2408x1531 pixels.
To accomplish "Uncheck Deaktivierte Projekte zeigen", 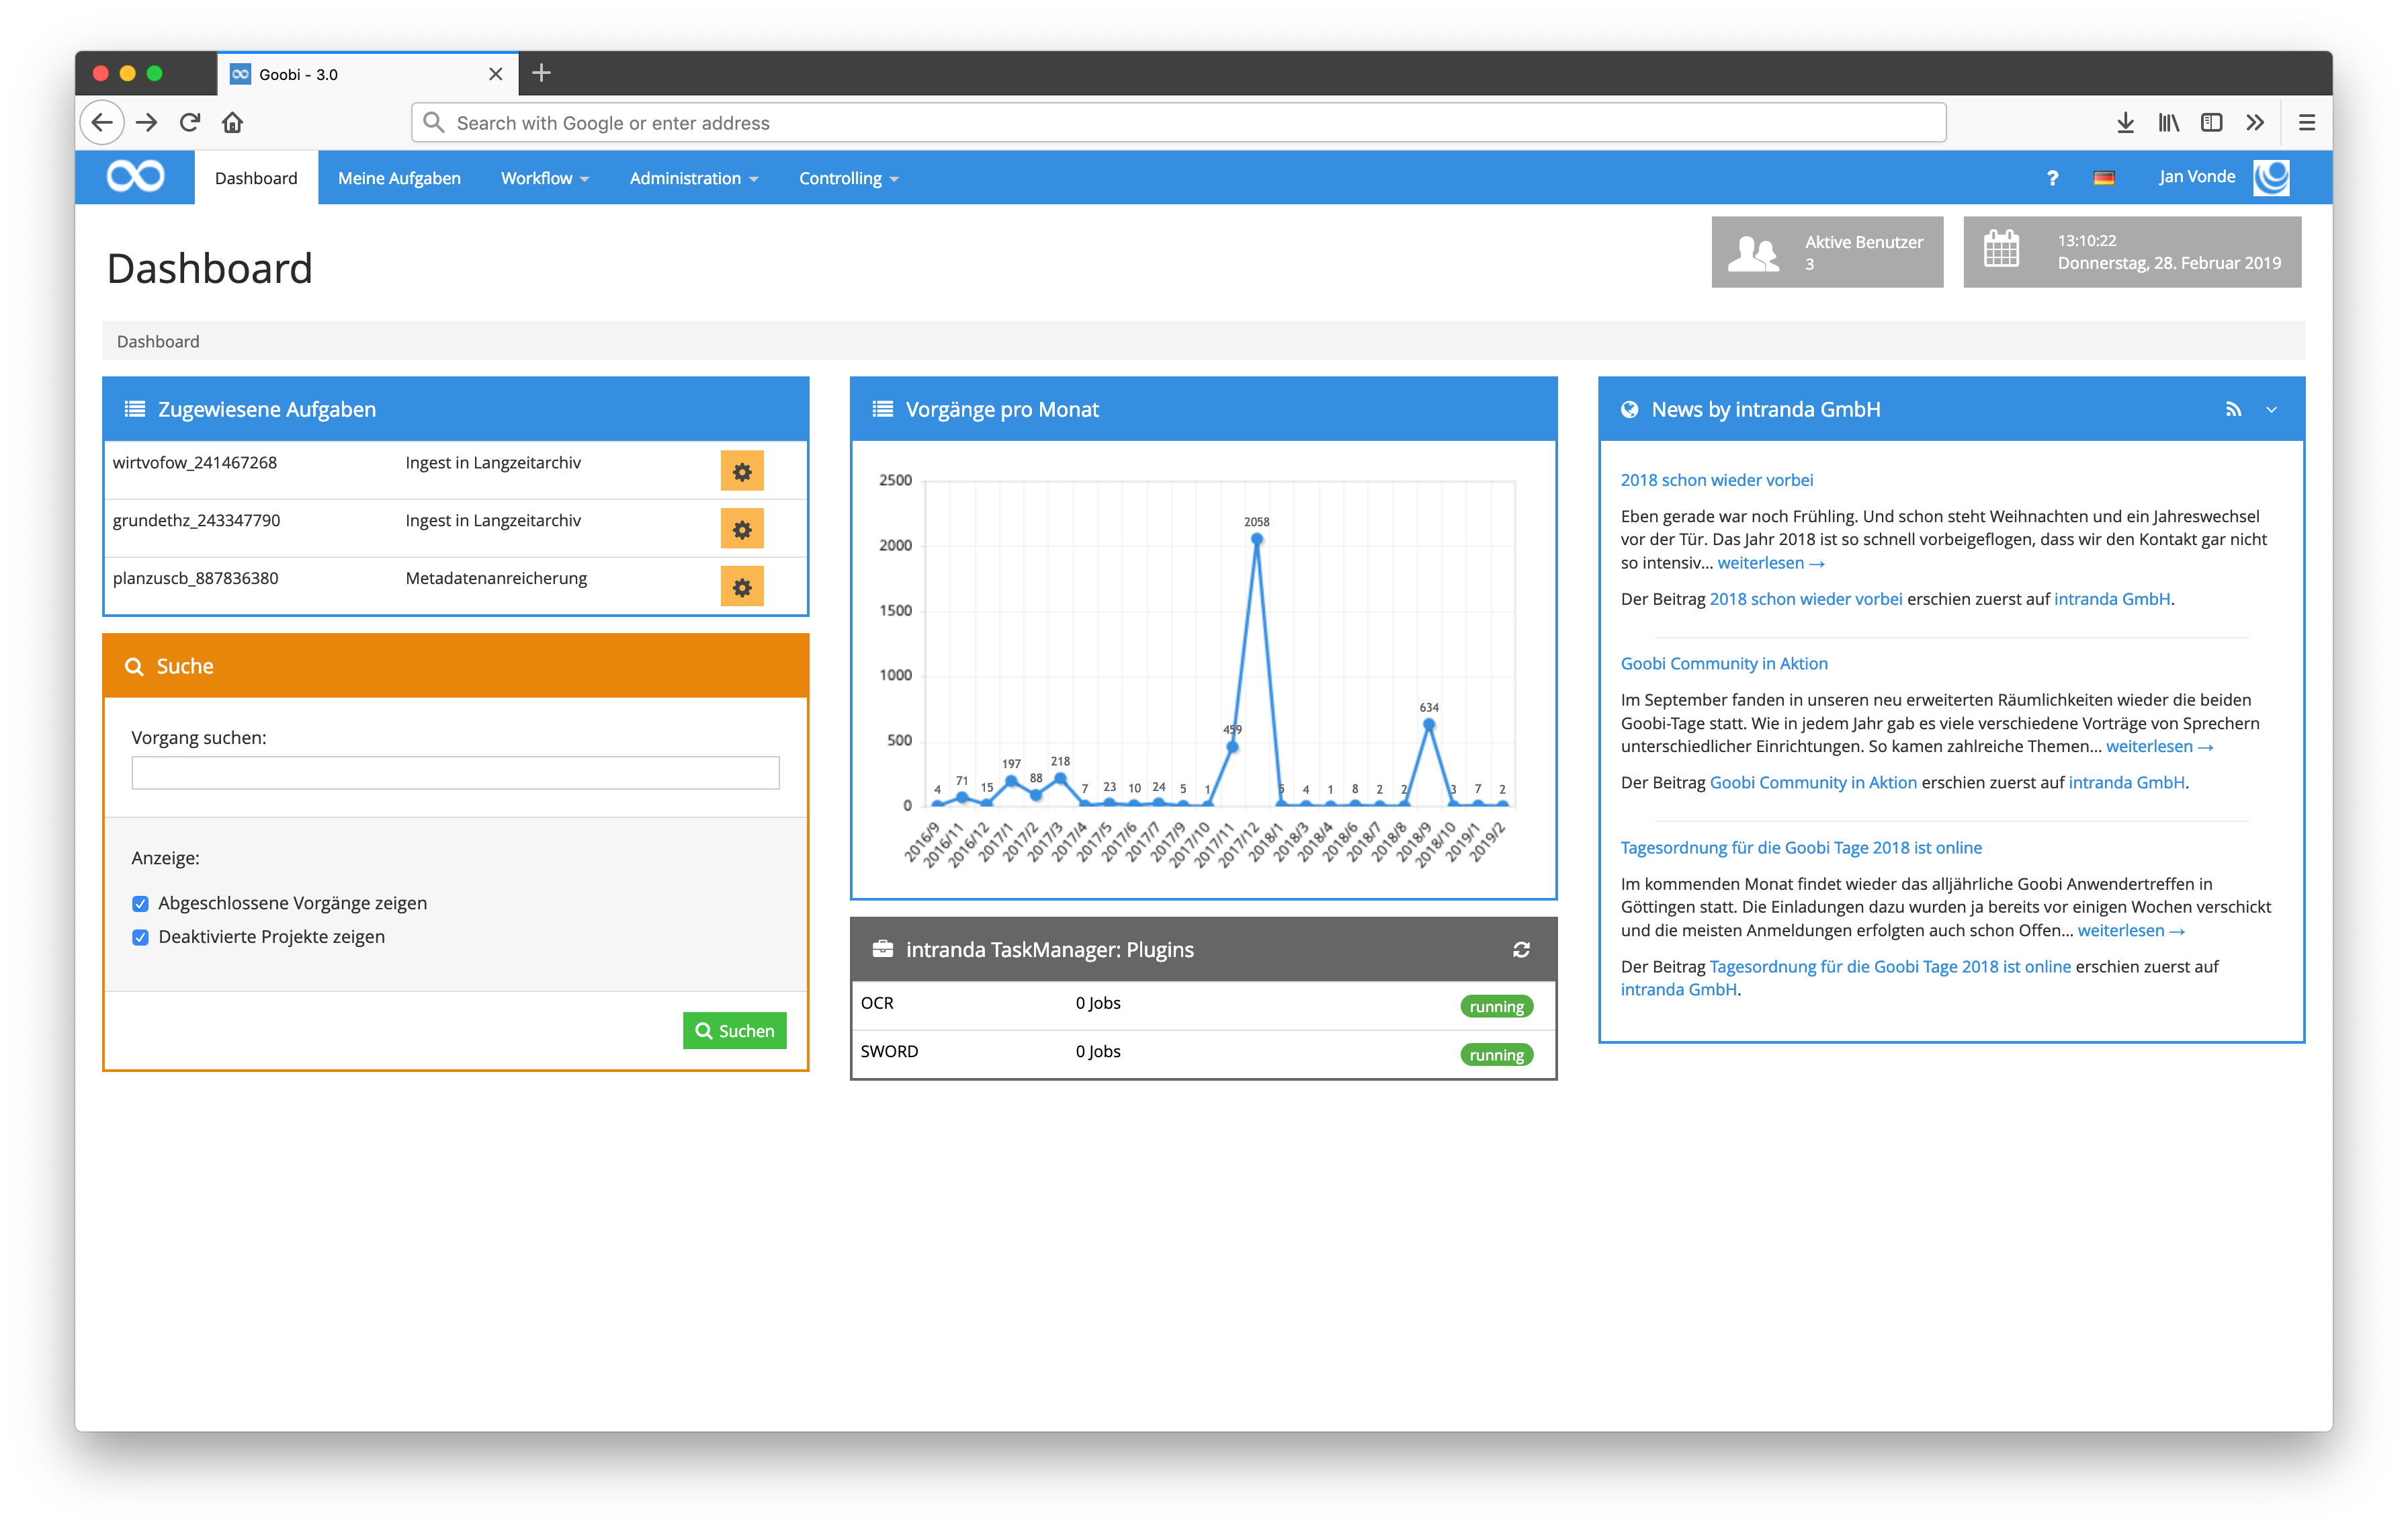I will pyautogui.click(x=141, y=937).
